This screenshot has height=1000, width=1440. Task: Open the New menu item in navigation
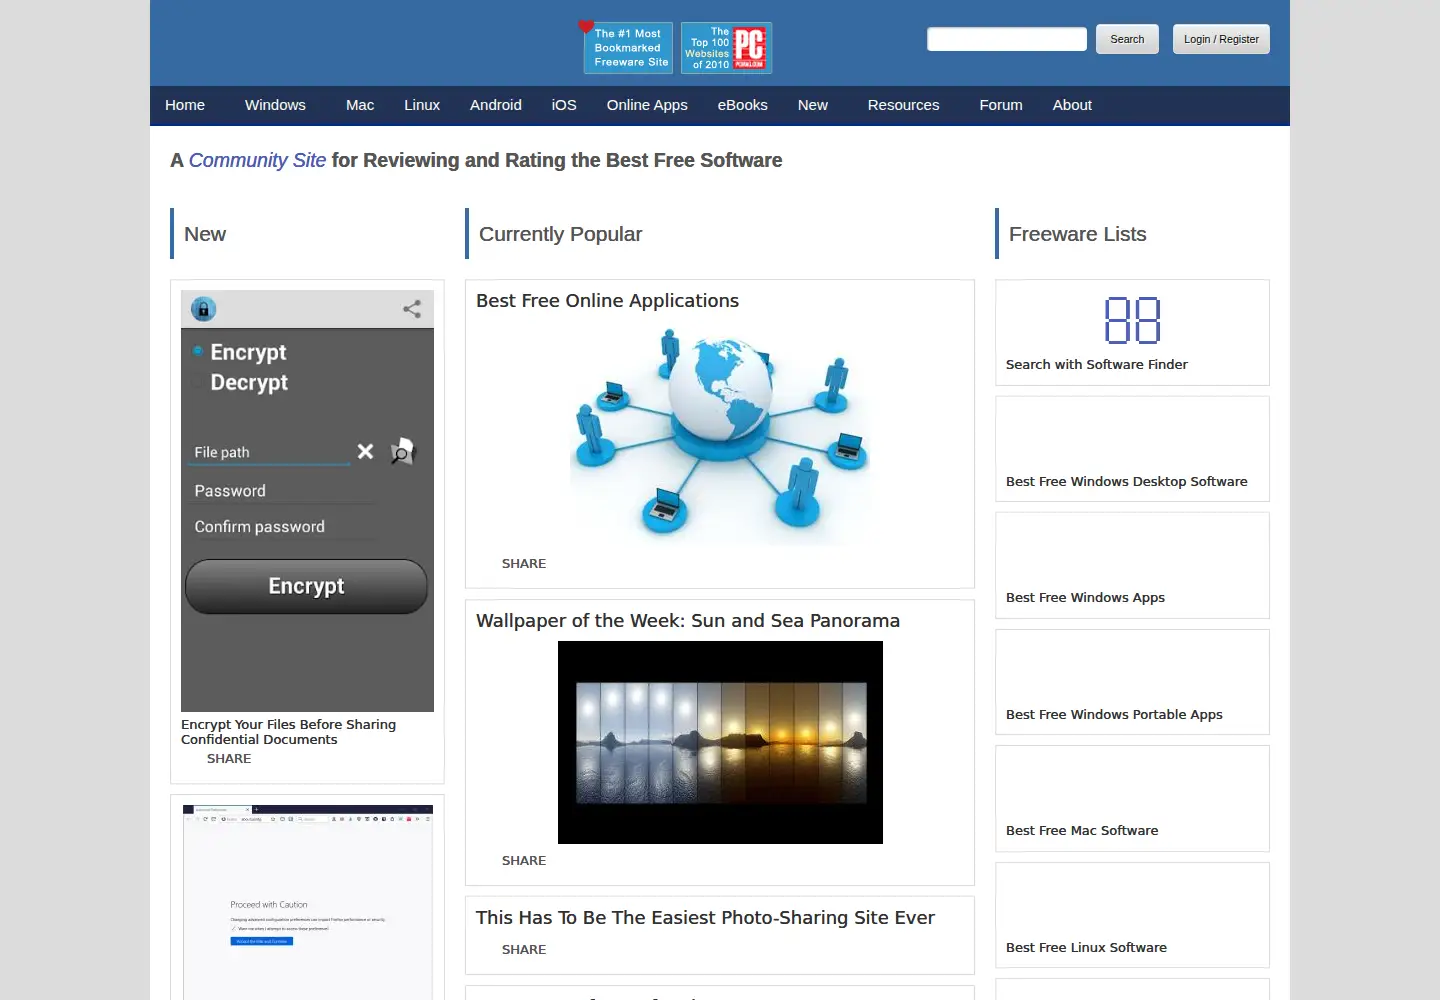[x=813, y=105]
